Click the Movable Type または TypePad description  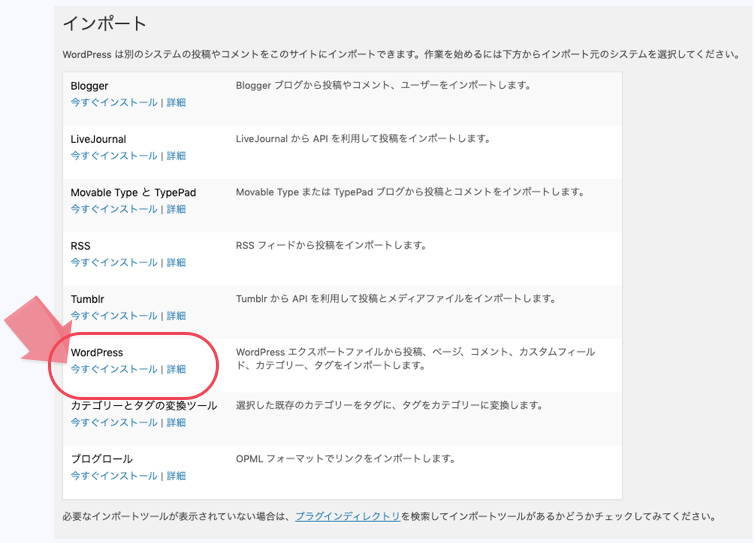[x=410, y=192]
